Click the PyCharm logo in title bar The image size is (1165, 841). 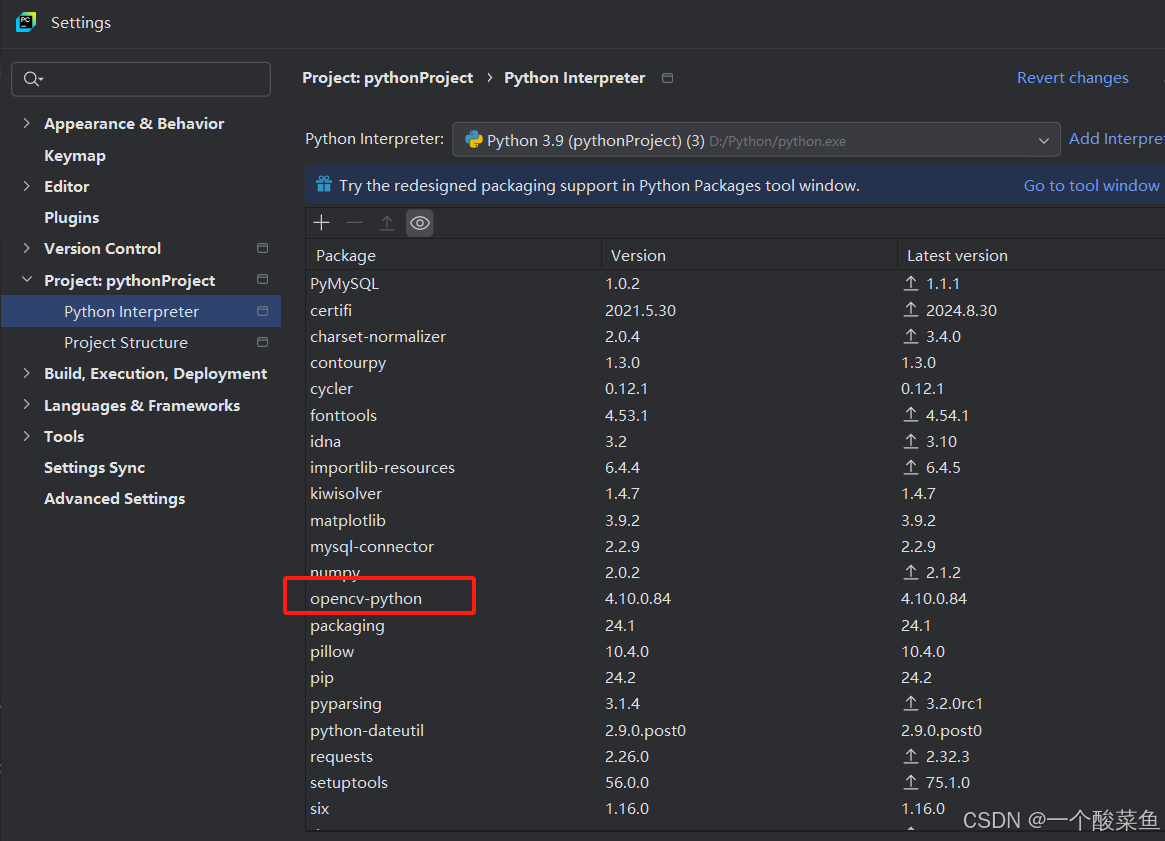pyautogui.click(x=26, y=22)
